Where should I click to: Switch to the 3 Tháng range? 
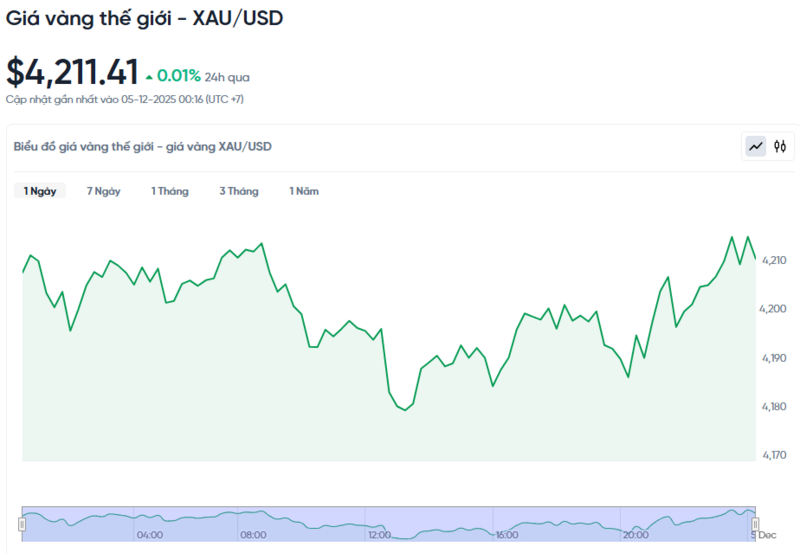click(x=239, y=191)
